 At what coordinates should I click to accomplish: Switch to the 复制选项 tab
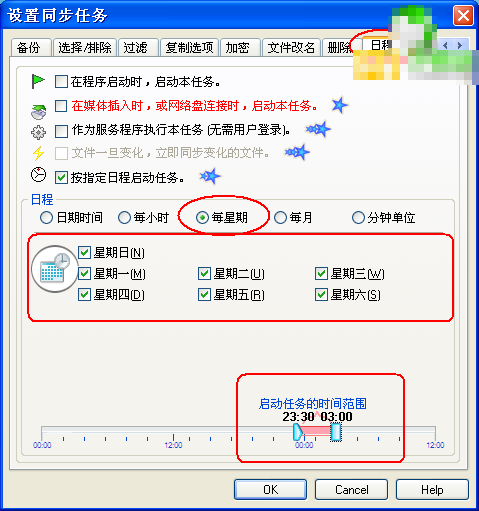click(x=189, y=48)
